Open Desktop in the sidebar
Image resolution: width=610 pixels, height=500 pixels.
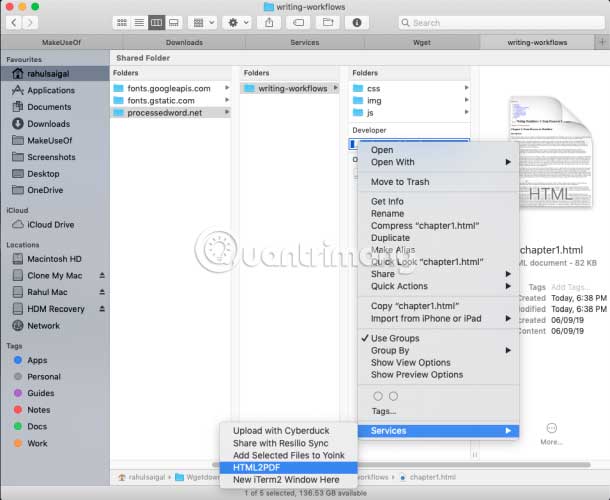pyautogui.click(x=54, y=174)
